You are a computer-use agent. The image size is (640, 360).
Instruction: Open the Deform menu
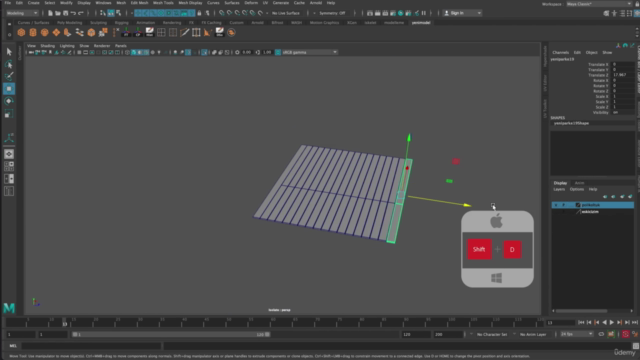pyautogui.click(x=251, y=3)
